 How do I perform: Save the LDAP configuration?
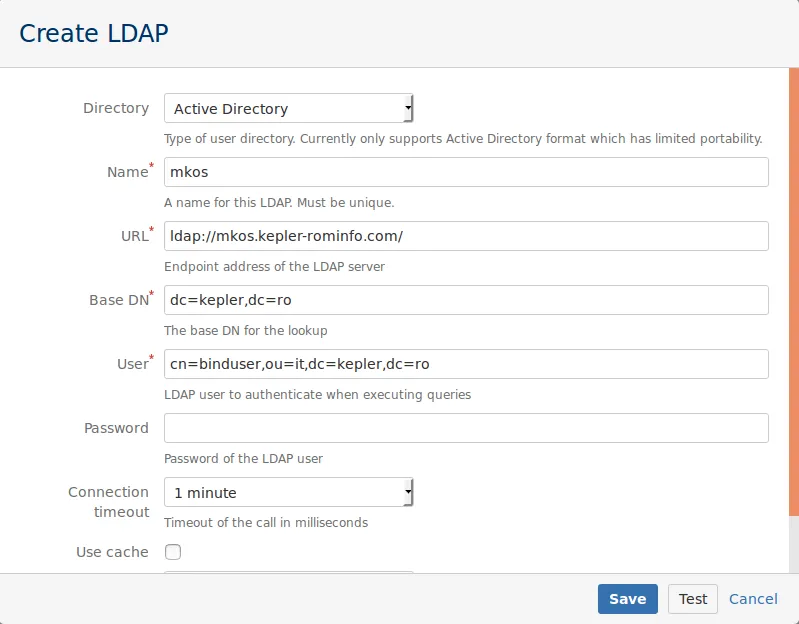[x=628, y=599]
